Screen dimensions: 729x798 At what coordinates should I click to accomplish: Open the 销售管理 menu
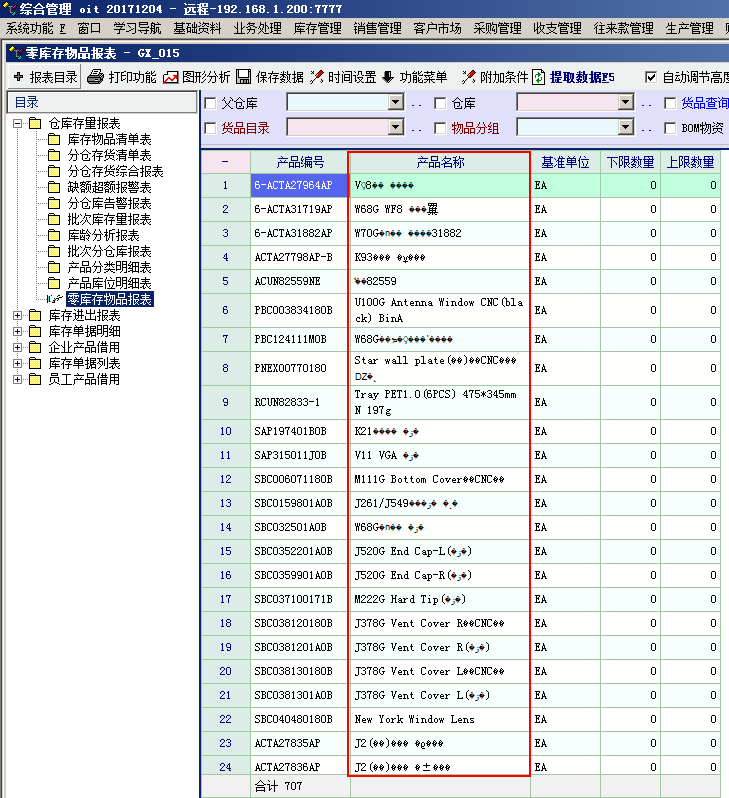(x=377, y=28)
